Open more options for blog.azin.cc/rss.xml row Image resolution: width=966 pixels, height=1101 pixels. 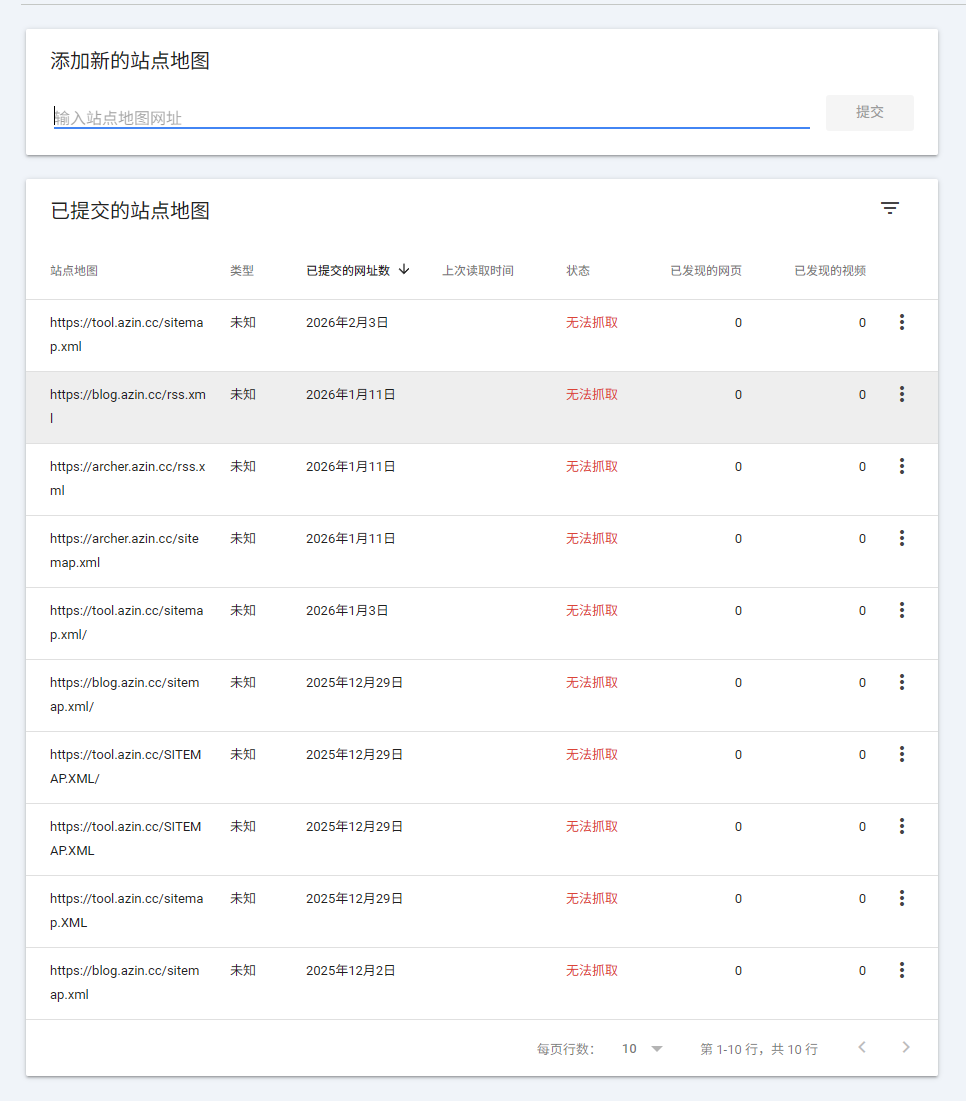pyautogui.click(x=901, y=394)
